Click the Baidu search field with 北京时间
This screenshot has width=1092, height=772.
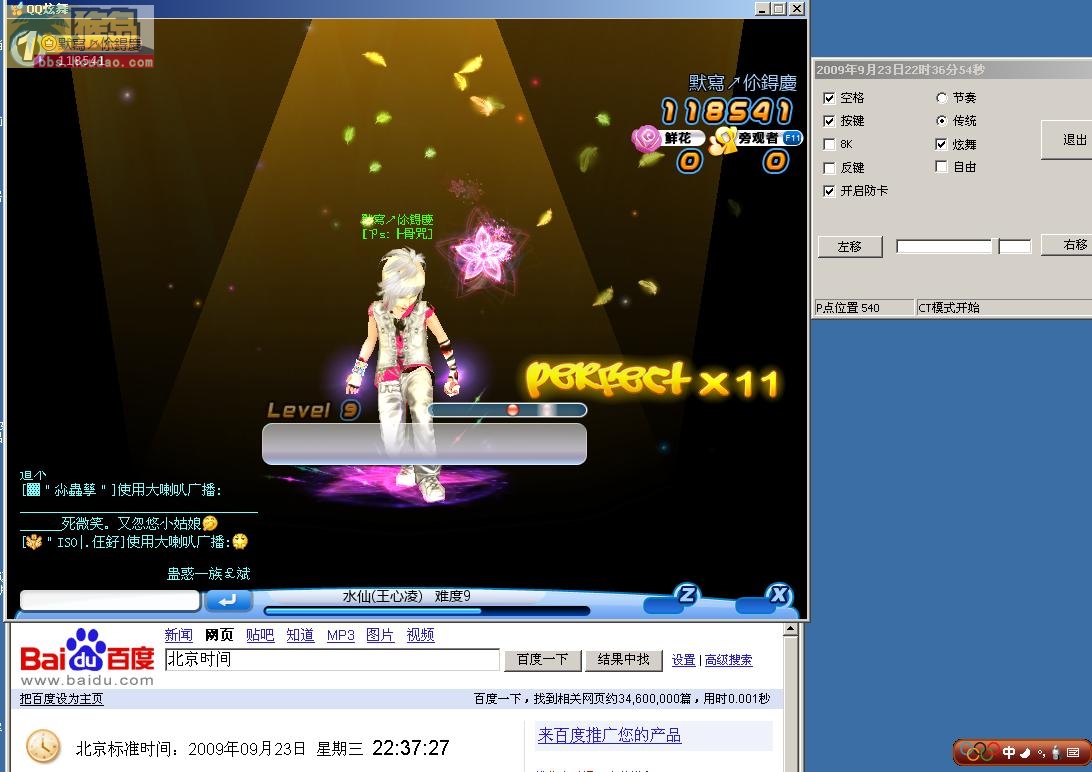(x=332, y=659)
